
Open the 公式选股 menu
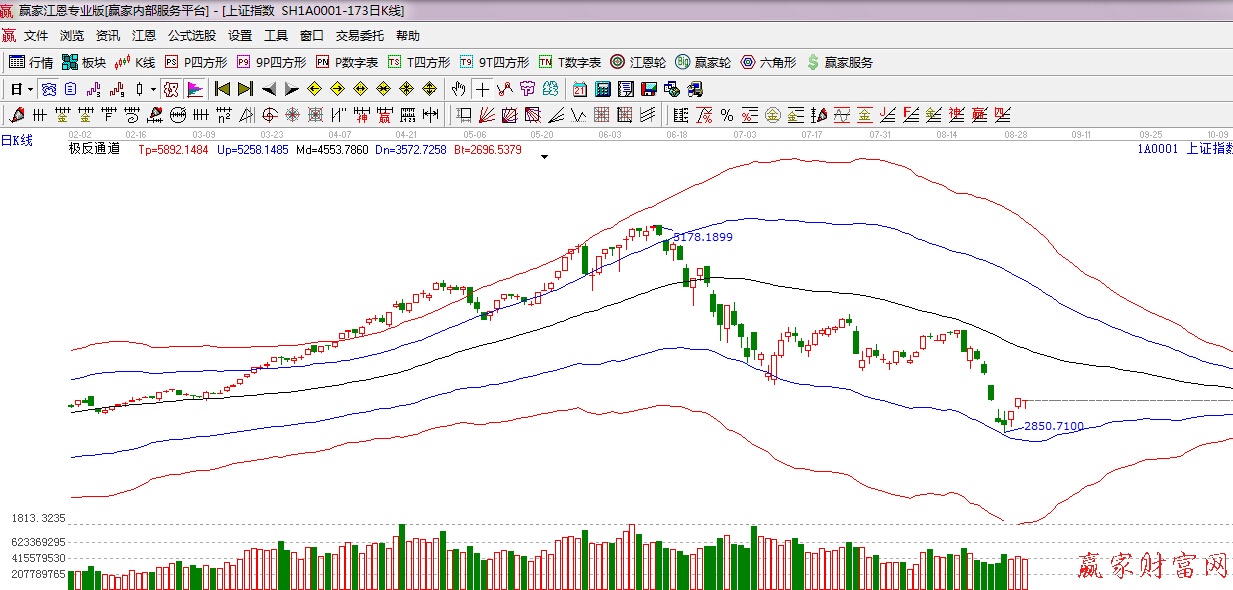(x=191, y=36)
